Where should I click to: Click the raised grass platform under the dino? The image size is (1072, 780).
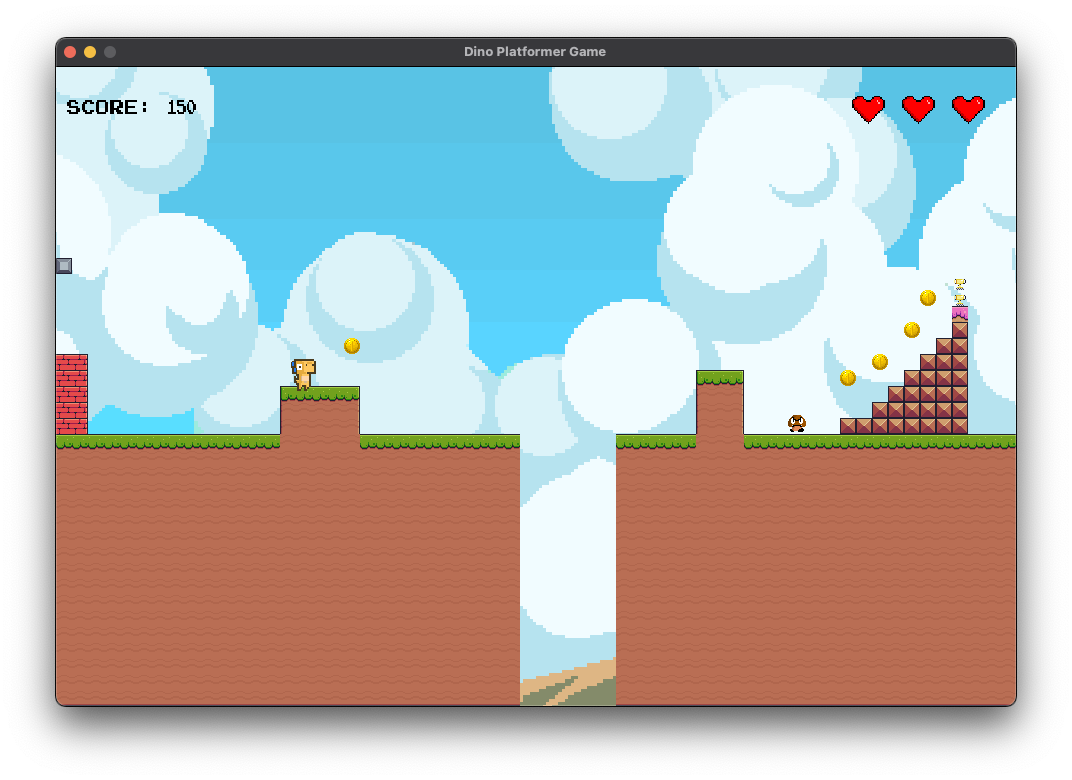pos(320,411)
